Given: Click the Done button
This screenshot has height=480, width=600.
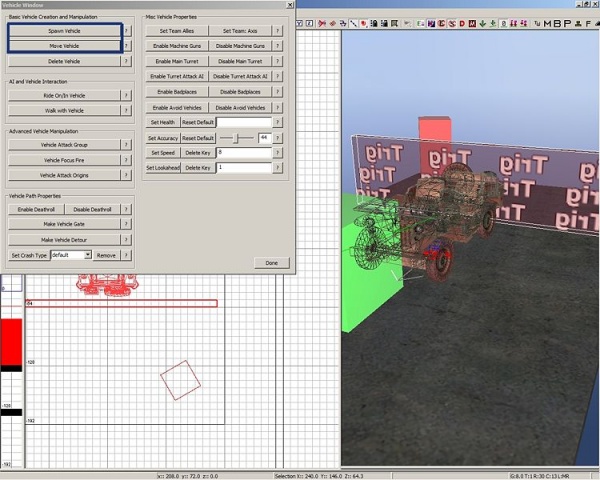Looking at the screenshot, I should [x=270, y=263].
